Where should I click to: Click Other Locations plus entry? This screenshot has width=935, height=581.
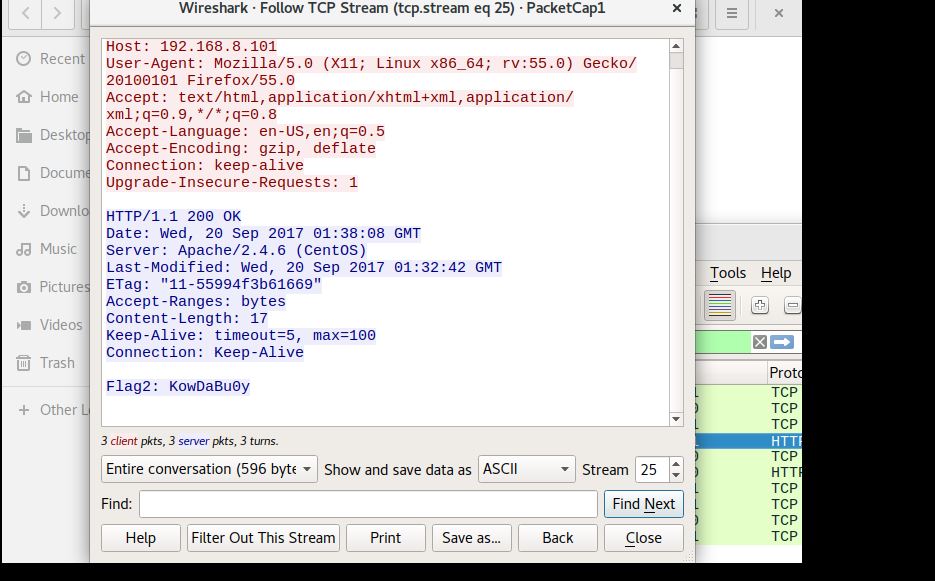[52, 410]
